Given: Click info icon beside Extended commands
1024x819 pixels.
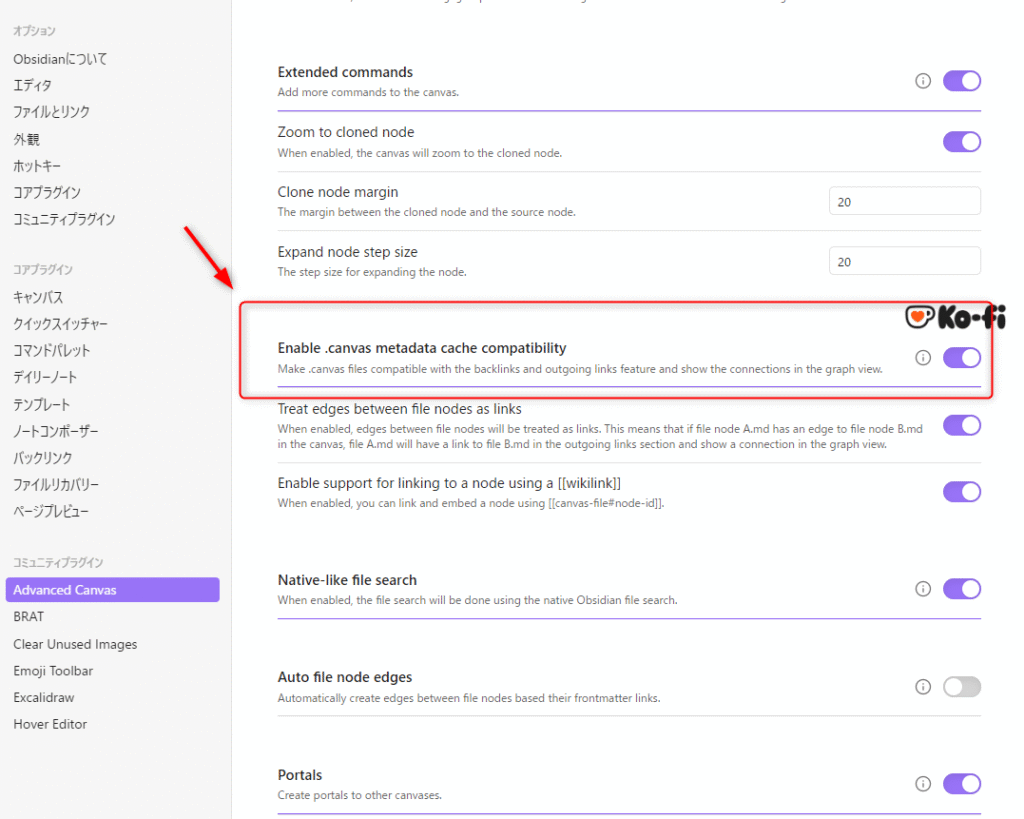Looking at the screenshot, I should [923, 81].
